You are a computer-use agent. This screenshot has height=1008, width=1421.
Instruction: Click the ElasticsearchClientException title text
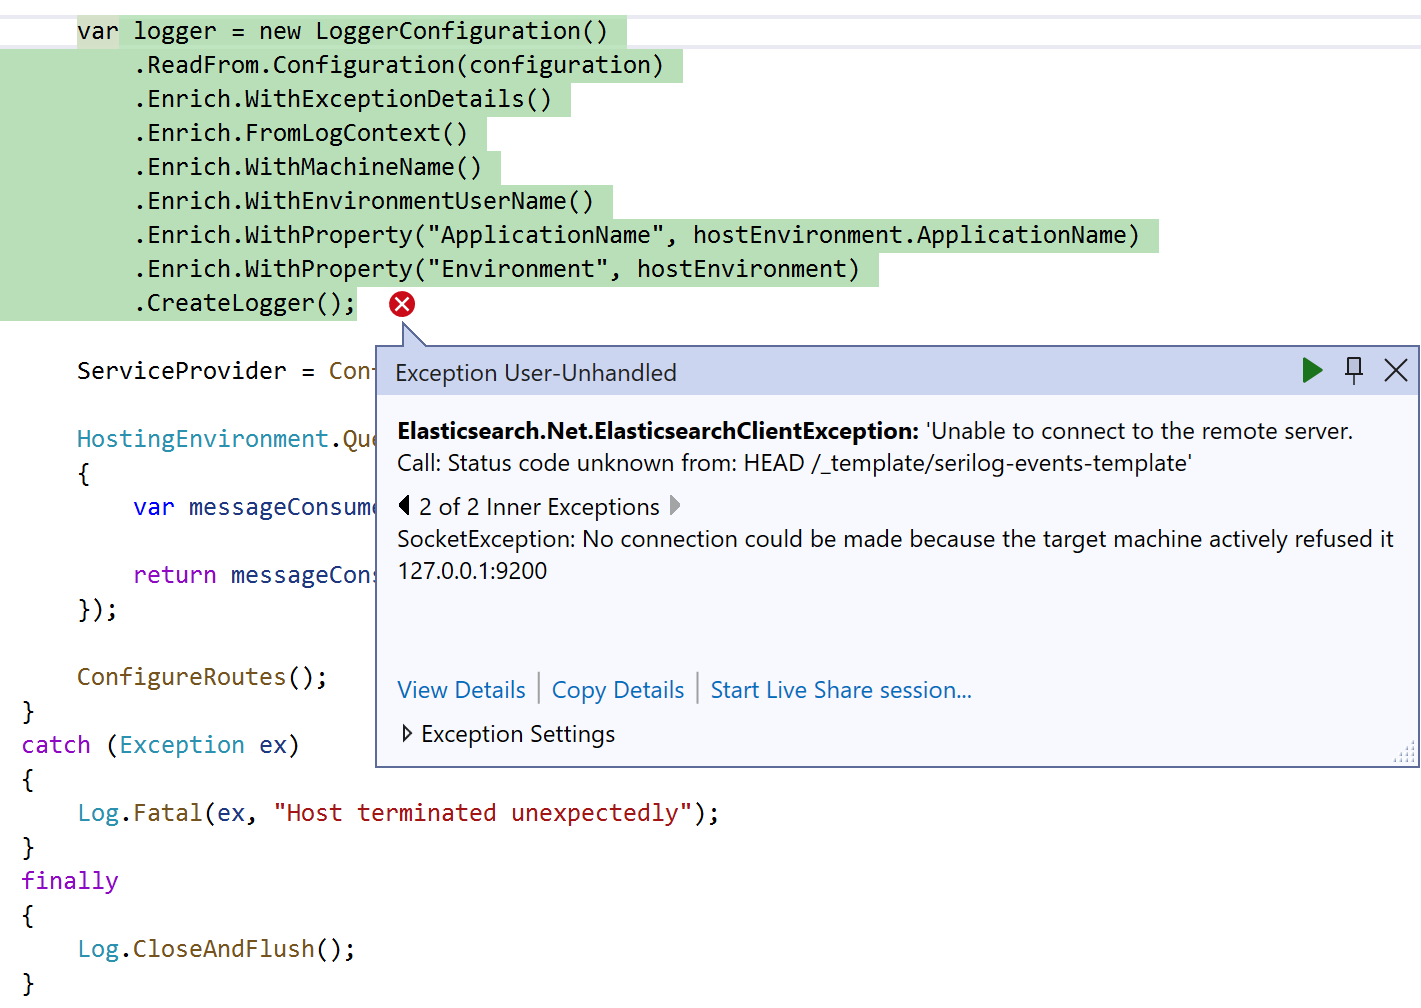[655, 431]
